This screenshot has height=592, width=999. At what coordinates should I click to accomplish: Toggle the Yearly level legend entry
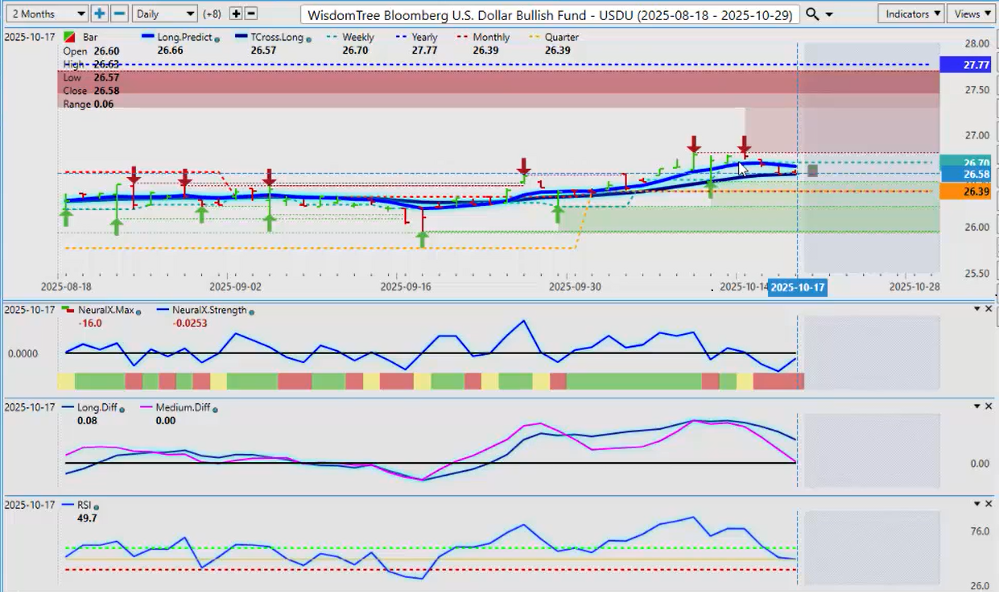[x=424, y=37]
